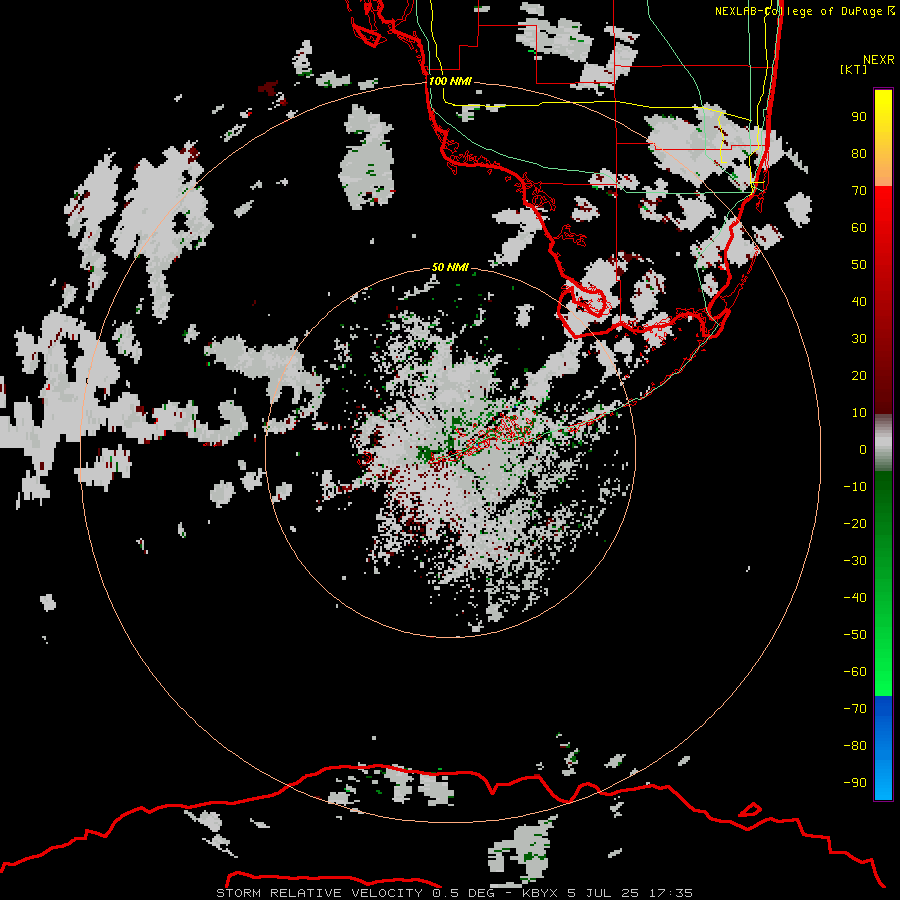Click the -30 value on velocity scale
The height and width of the screenshot is (900, 900).
tap(855, 561)
